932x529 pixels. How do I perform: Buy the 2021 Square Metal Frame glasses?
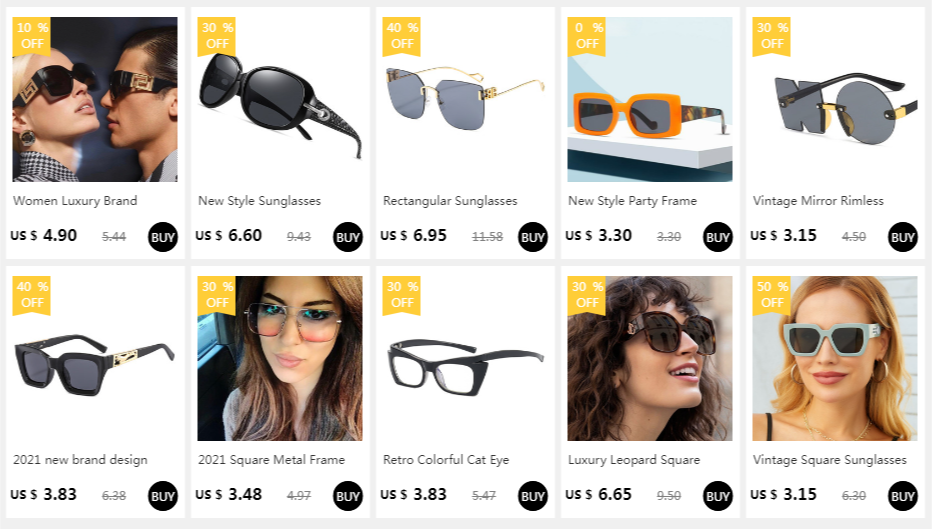348,496
